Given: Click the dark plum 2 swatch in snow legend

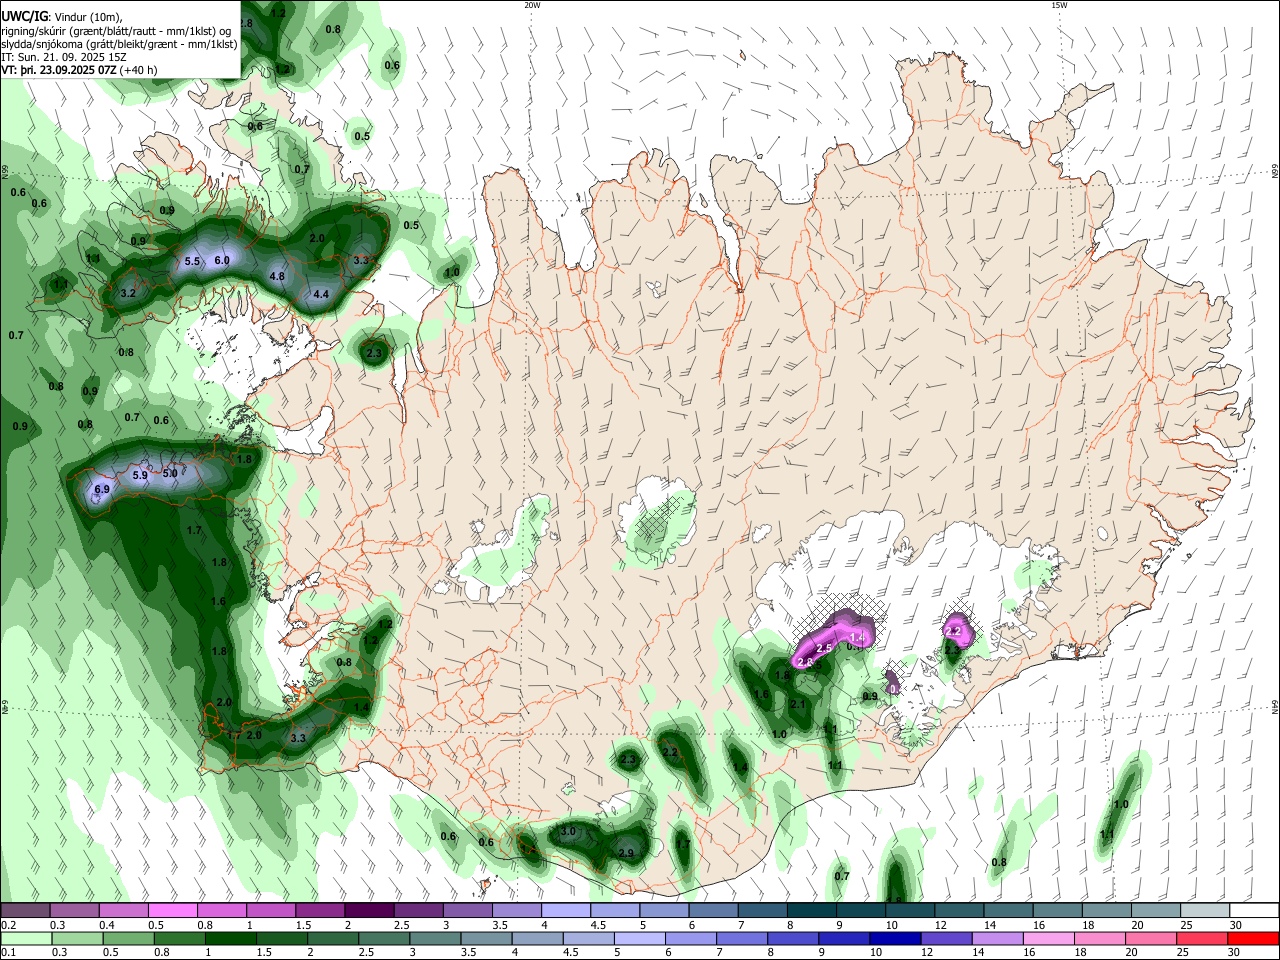Looking at the screenshot, I should tap(368, 910).
